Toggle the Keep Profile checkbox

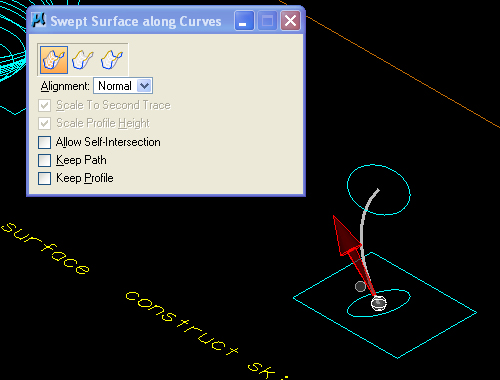pos(44,178)
